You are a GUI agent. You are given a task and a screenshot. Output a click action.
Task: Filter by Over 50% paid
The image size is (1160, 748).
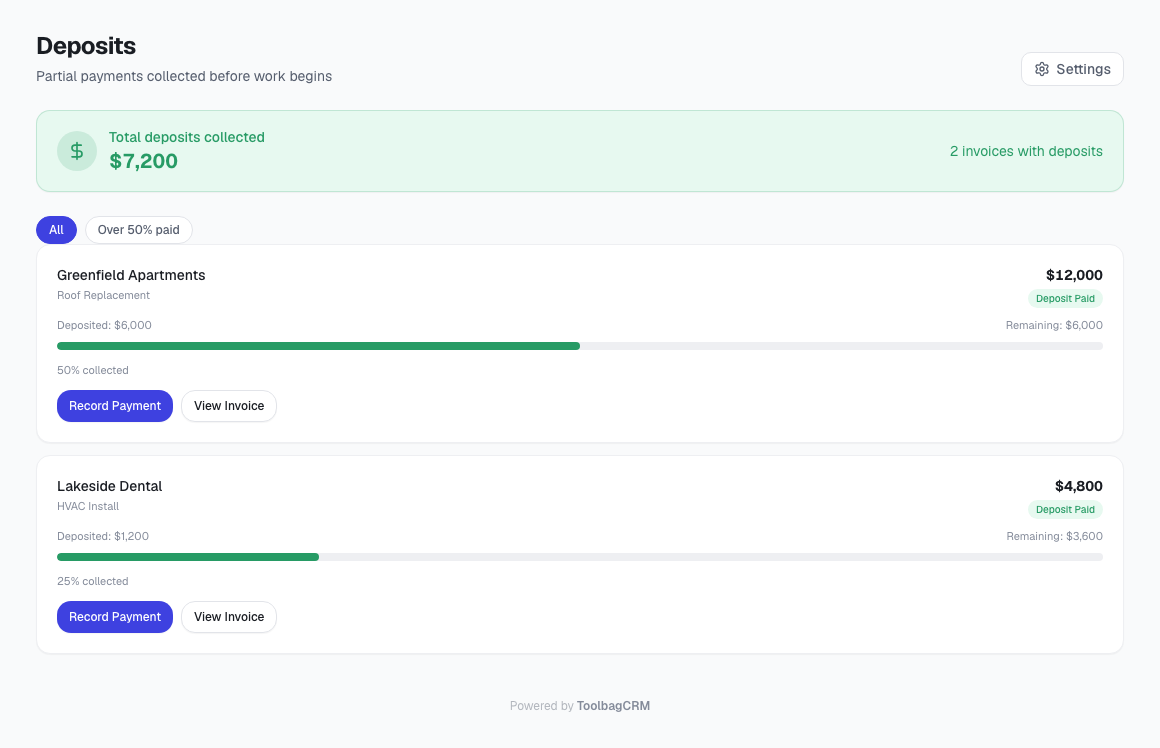(138, 230)
